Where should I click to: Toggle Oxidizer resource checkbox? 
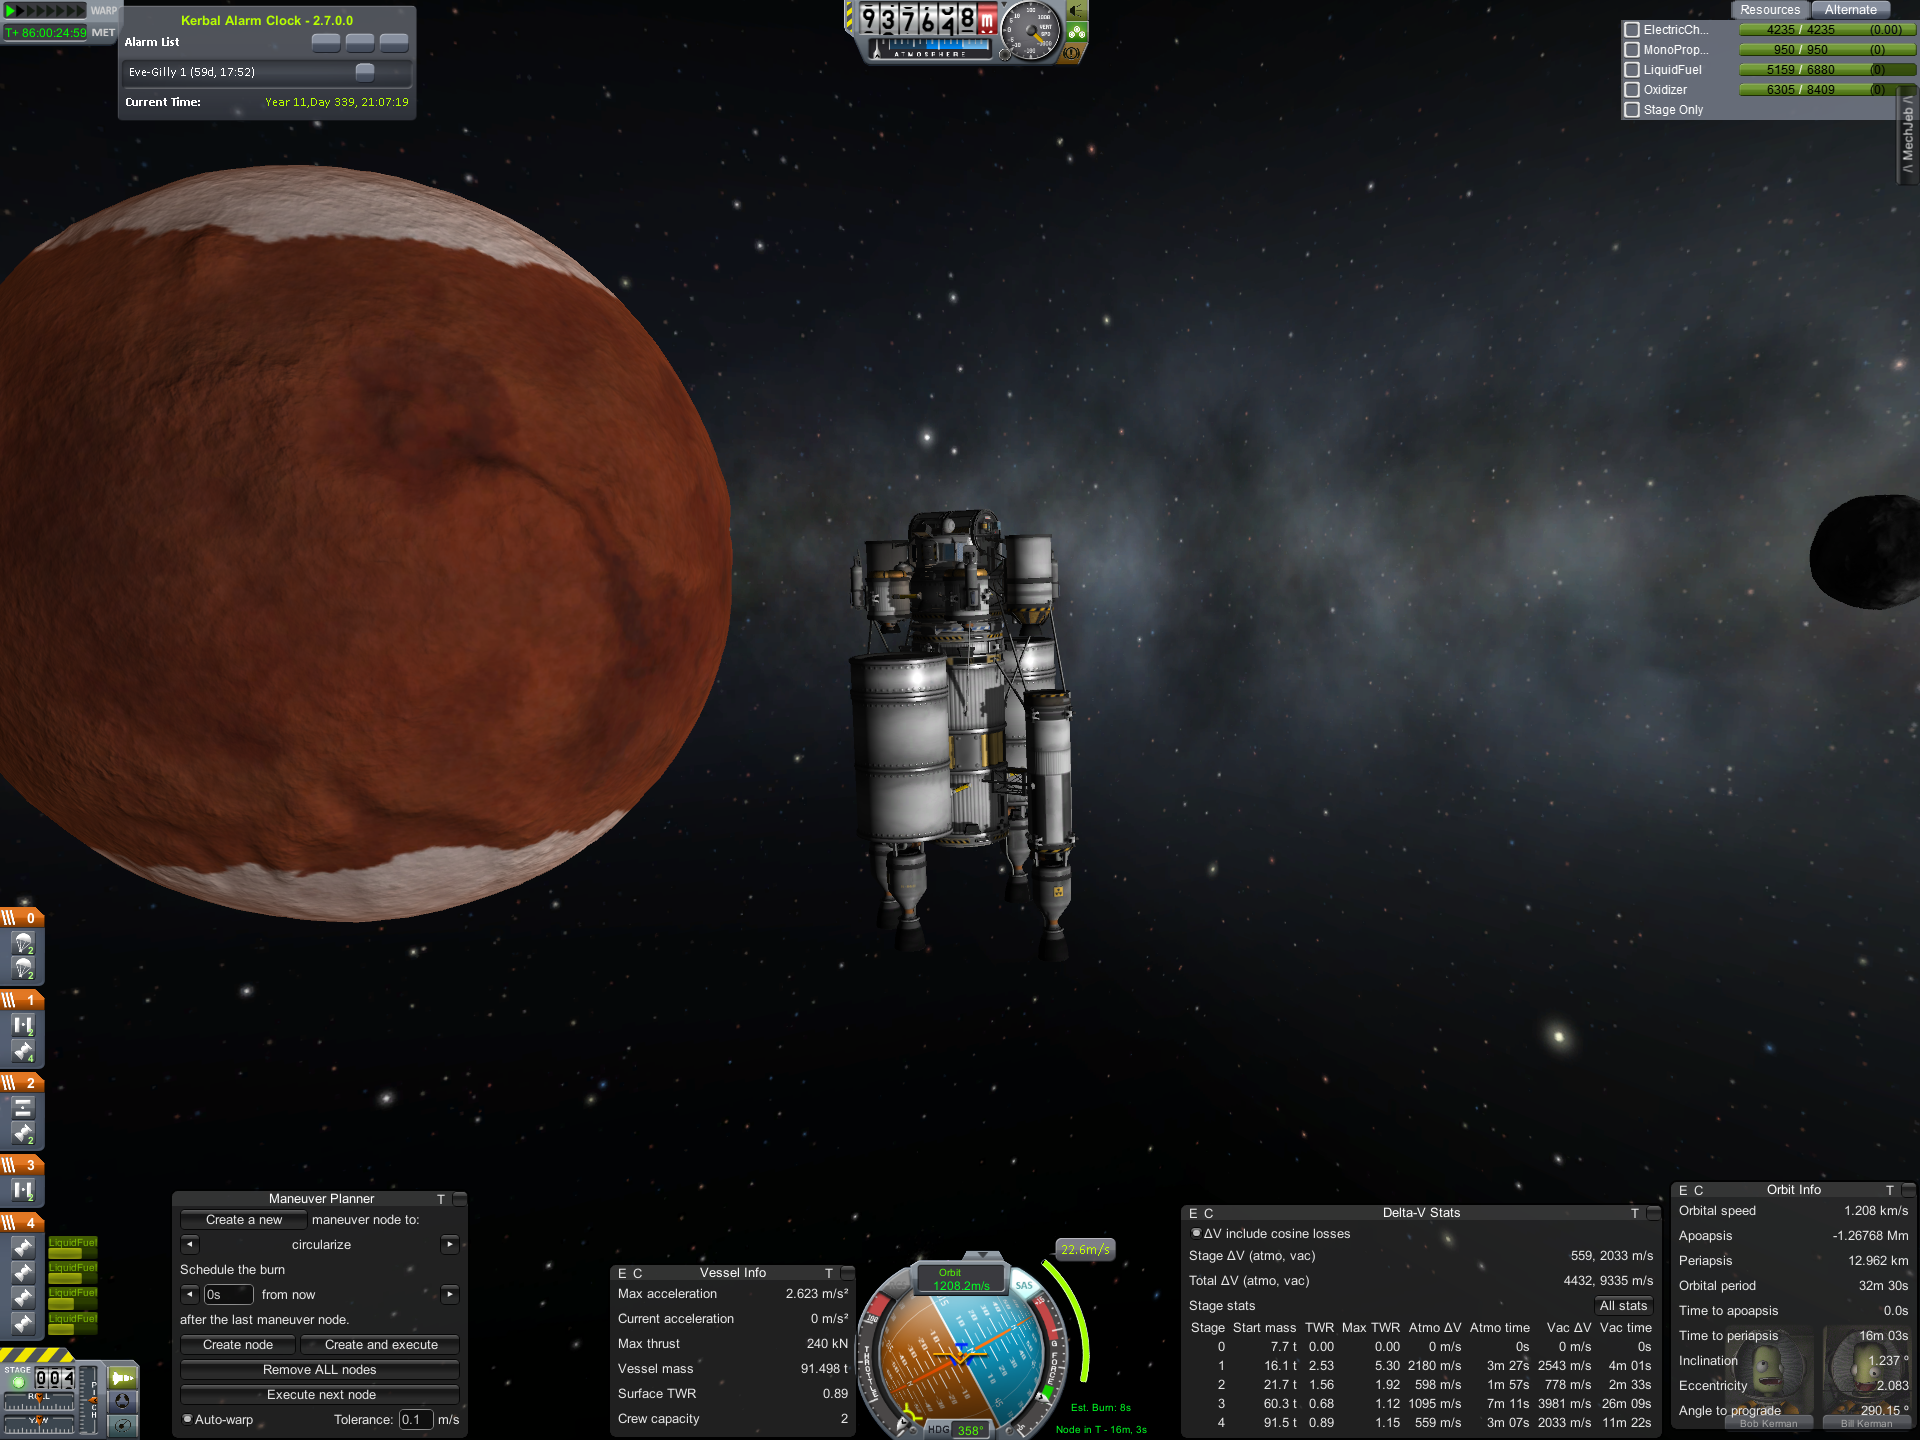(1632, 90)
